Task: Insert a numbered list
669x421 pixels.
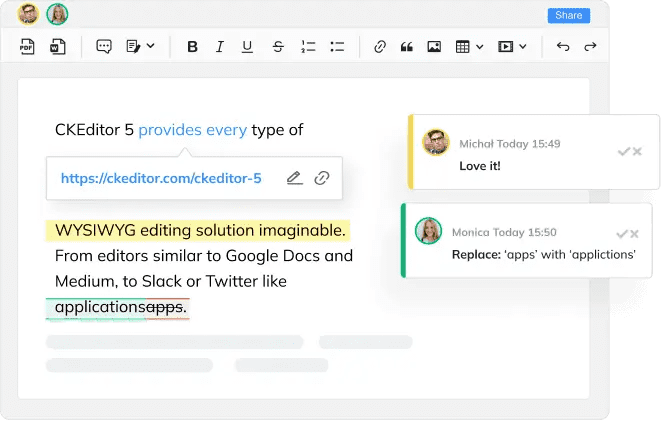Action: pyautogui.click(x=308, y=46)
